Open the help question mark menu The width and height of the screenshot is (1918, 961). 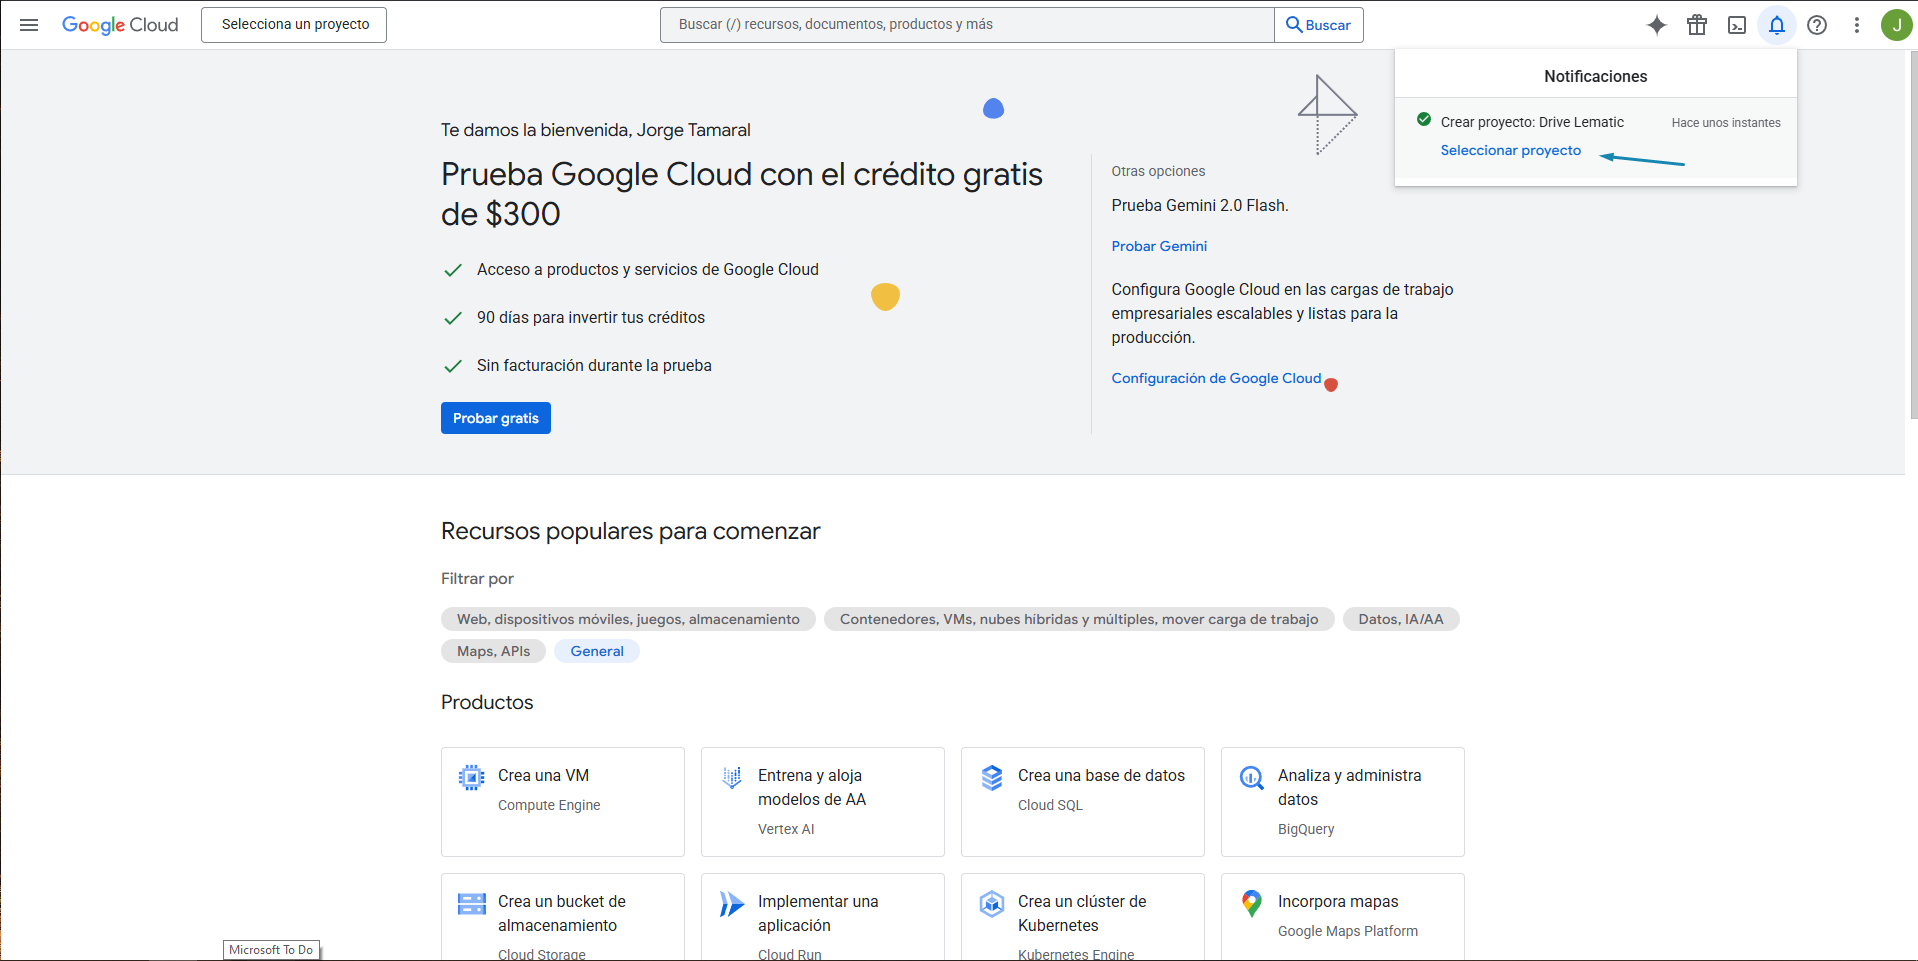[x=1817, y=25]
